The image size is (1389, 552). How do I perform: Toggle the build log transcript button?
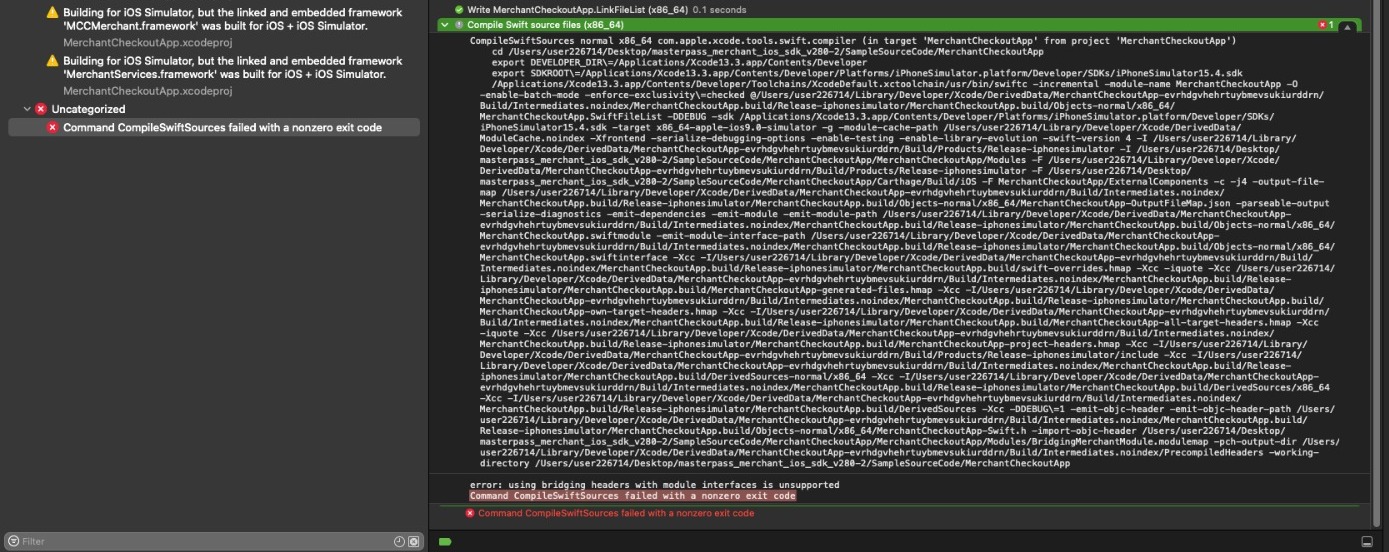(x=1347, y=25)
